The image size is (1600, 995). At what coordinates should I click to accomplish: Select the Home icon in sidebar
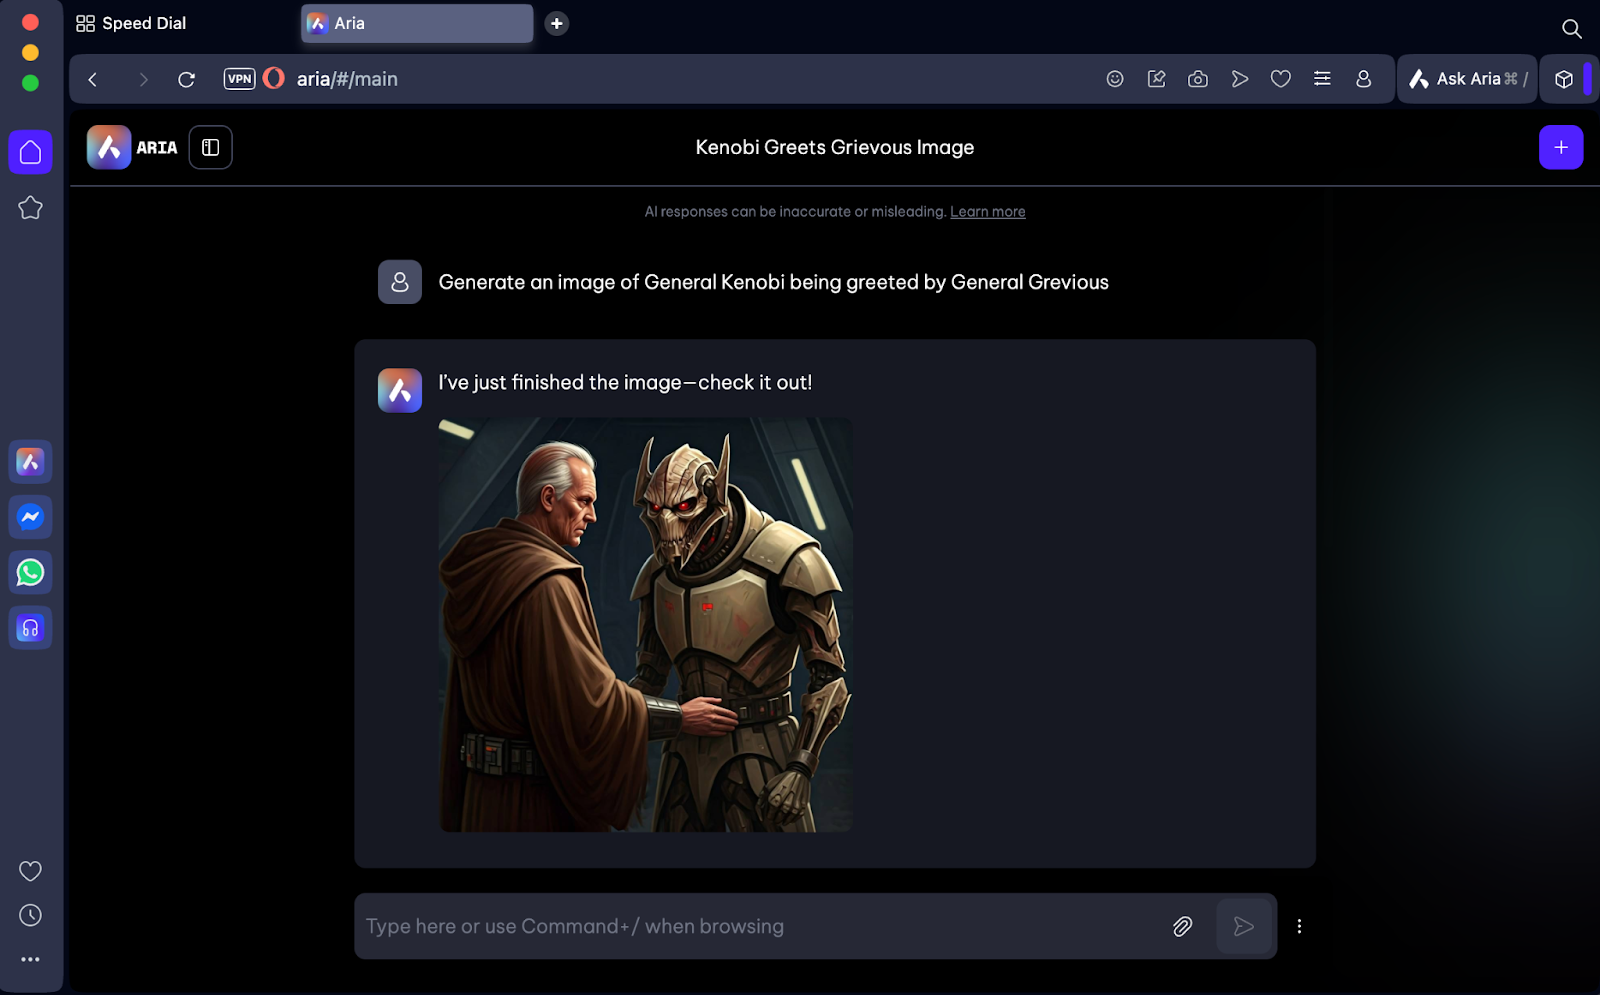[x=31, y=152]
